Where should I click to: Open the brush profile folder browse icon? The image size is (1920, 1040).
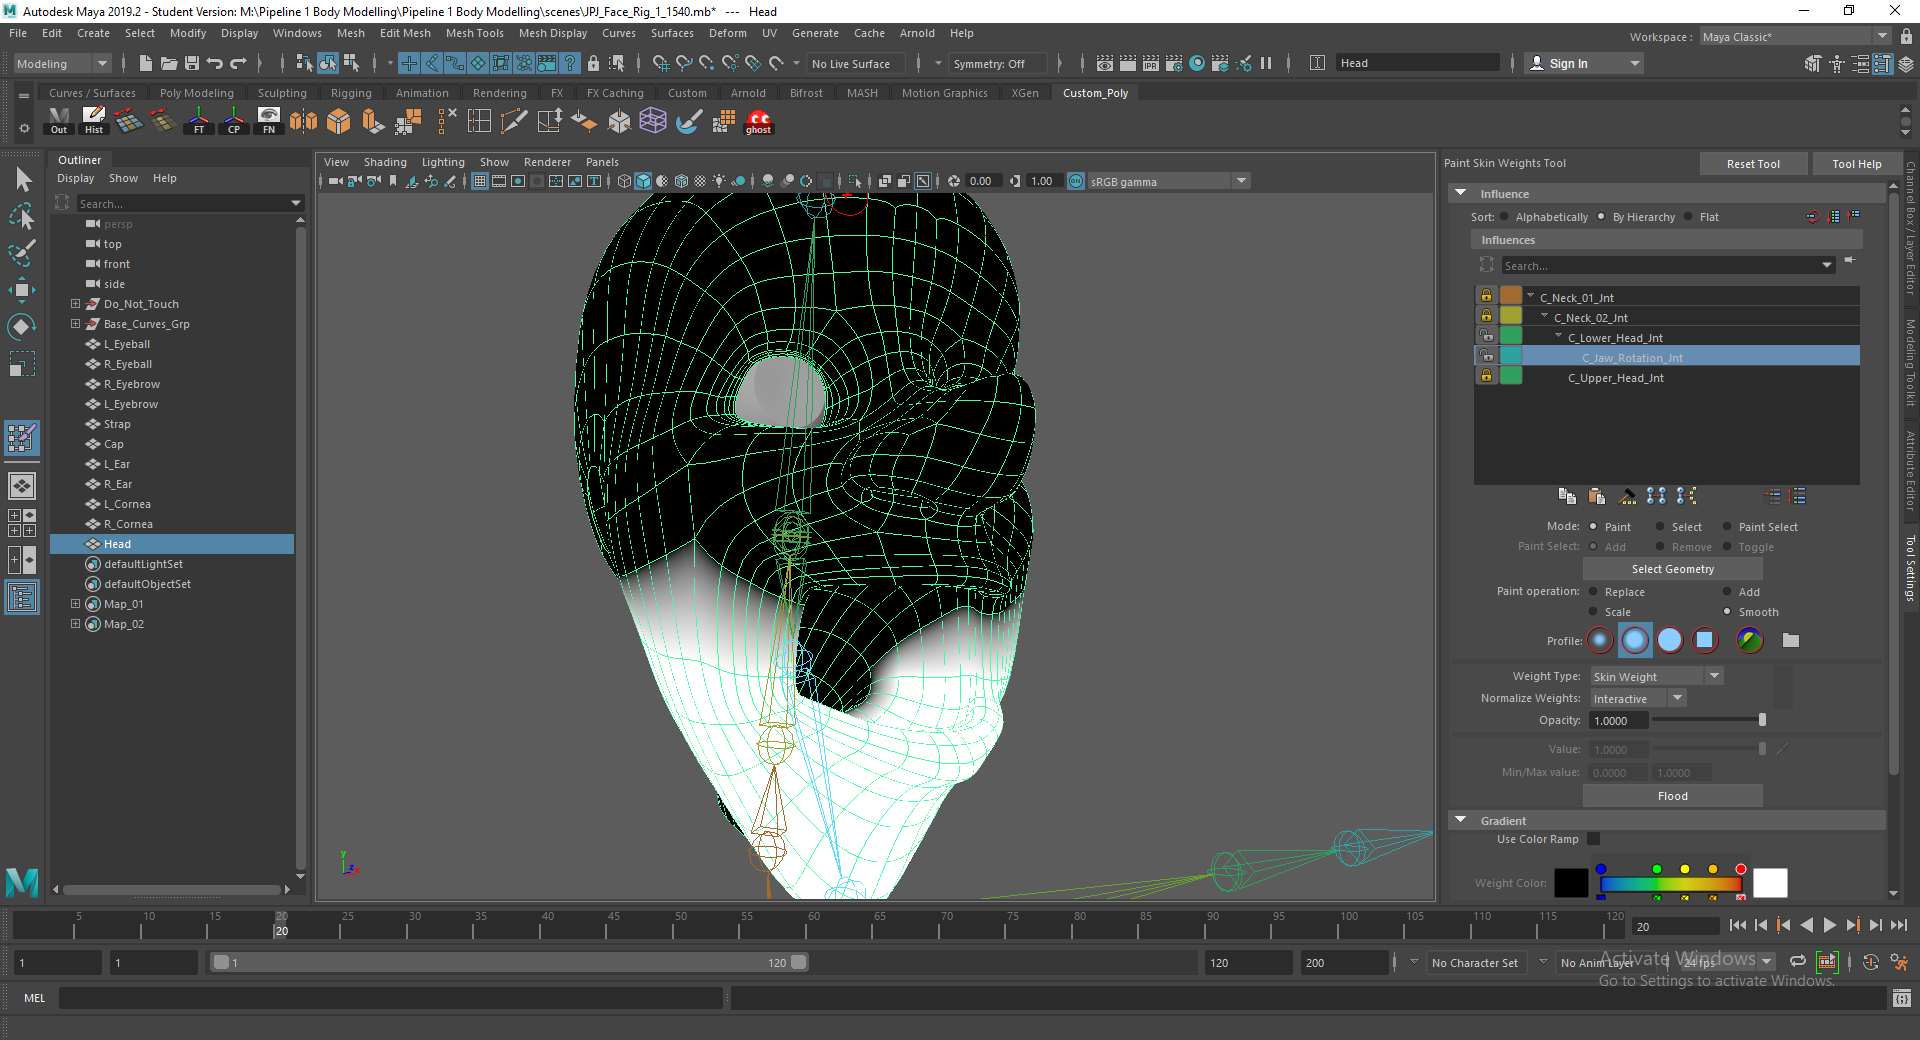pos(1791,640)
